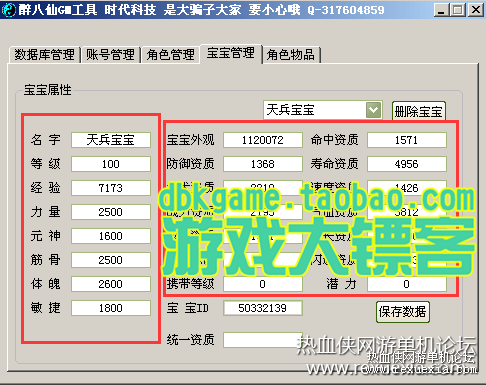Select the 角色管理 tab
The width and height of the screenshot is (486, 385).
(170, 55)
